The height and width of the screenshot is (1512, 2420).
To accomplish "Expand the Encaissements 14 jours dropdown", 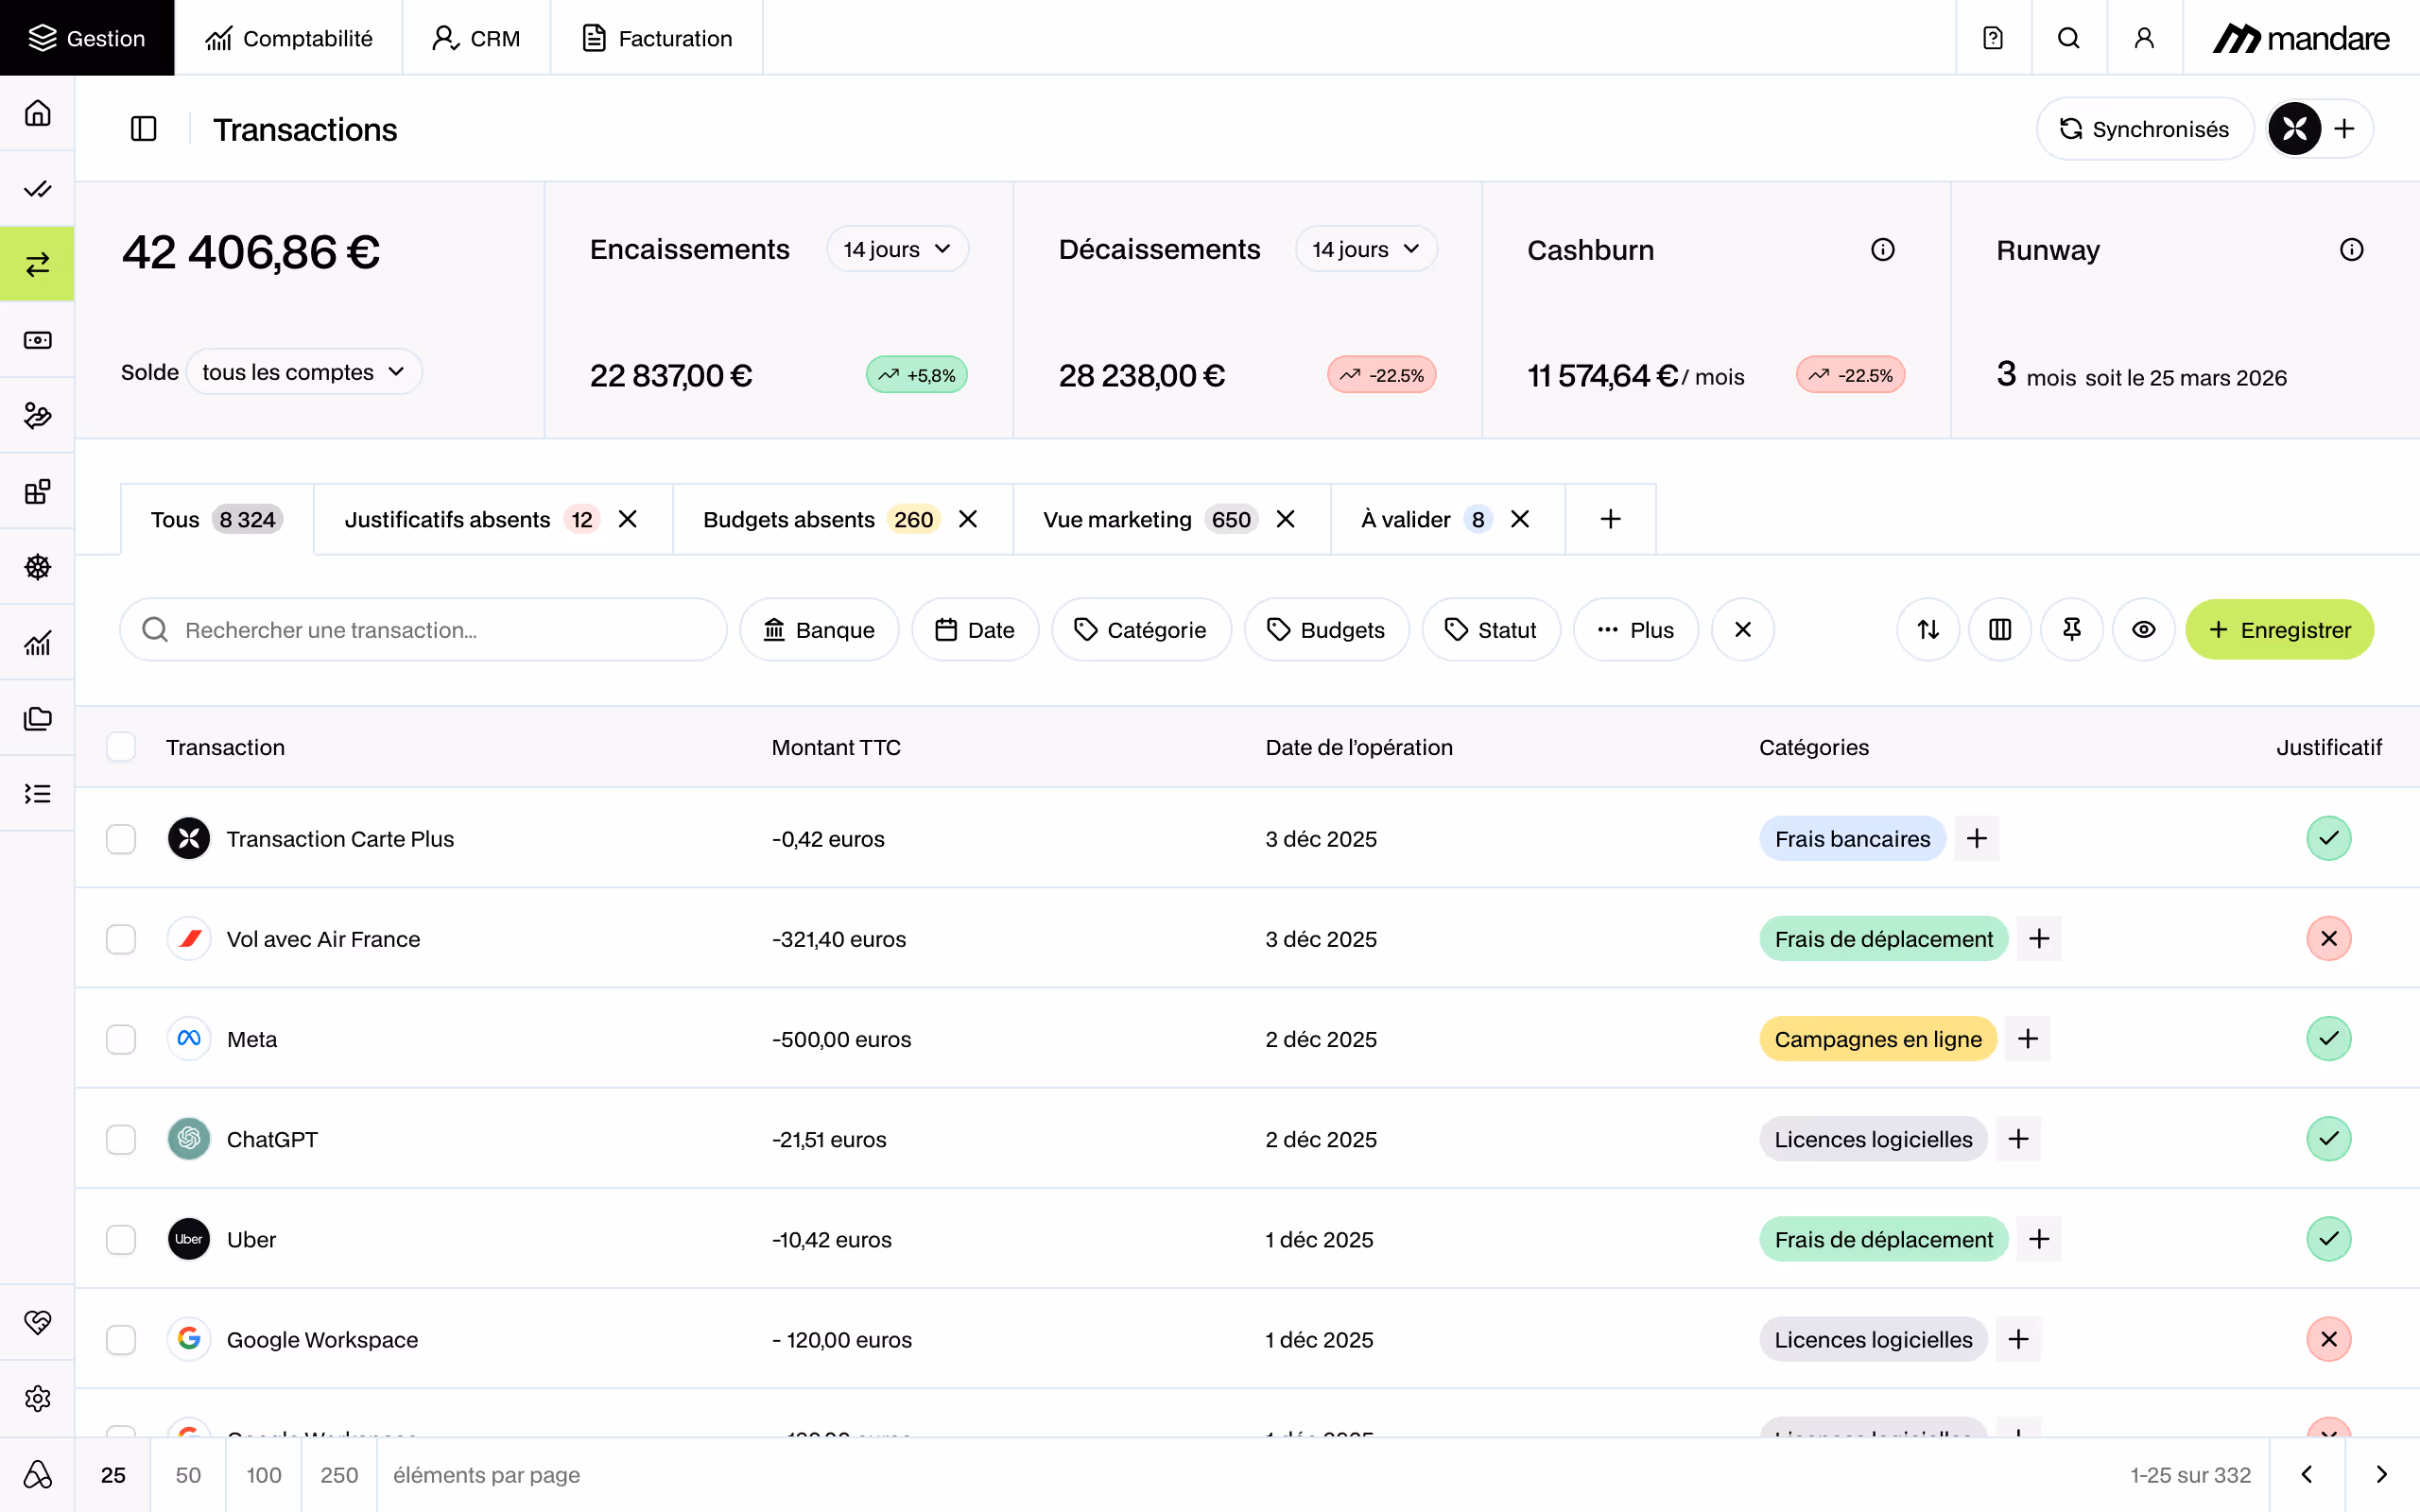I will click(896, 249).
